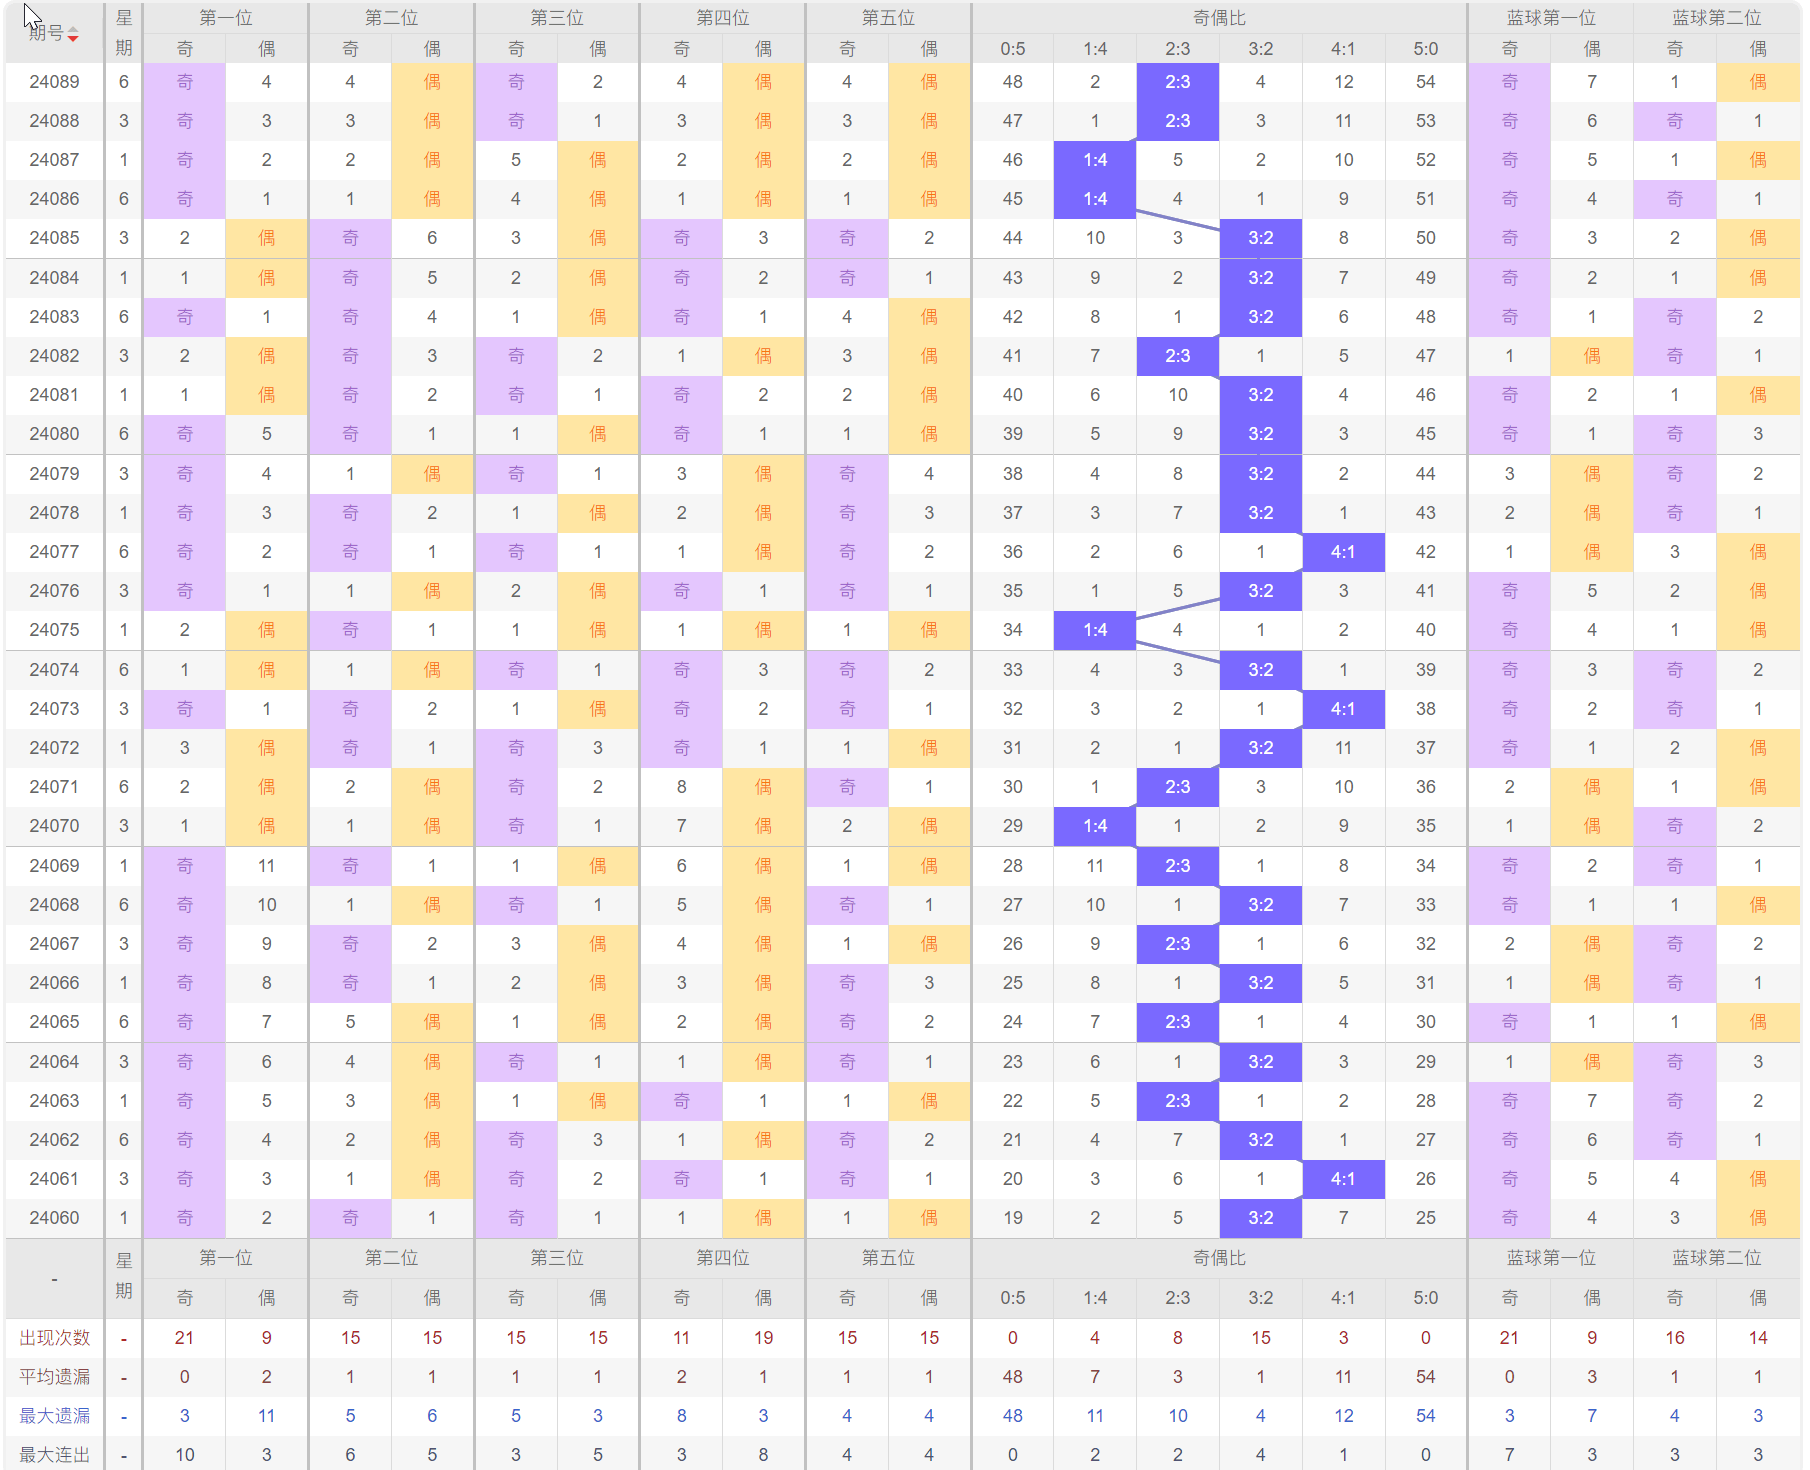This screenshot has width=1810, height=1470.
Task: Click purple 第二位 奇 cell in row 24060
Action: (350, 1218)
